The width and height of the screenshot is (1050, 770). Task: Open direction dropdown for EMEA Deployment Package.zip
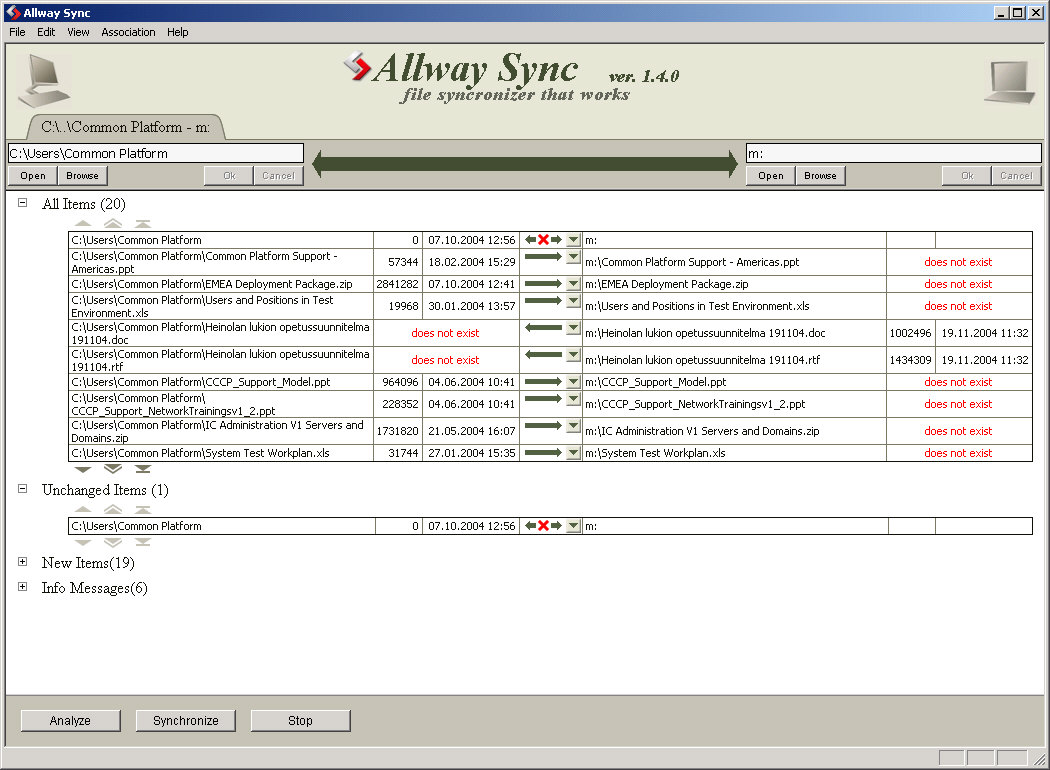coord(573,284)
